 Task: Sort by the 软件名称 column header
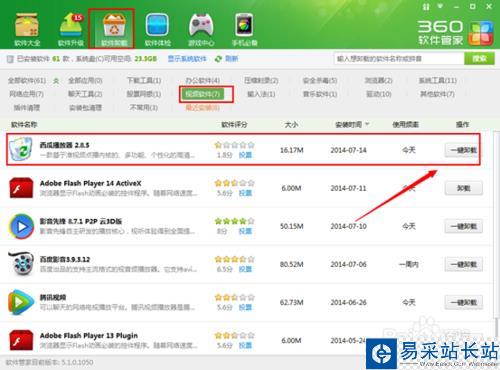[24, 125]
